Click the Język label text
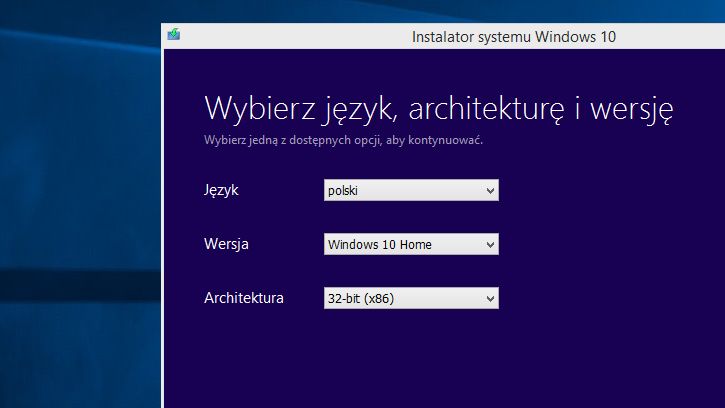 click(221, 190)
